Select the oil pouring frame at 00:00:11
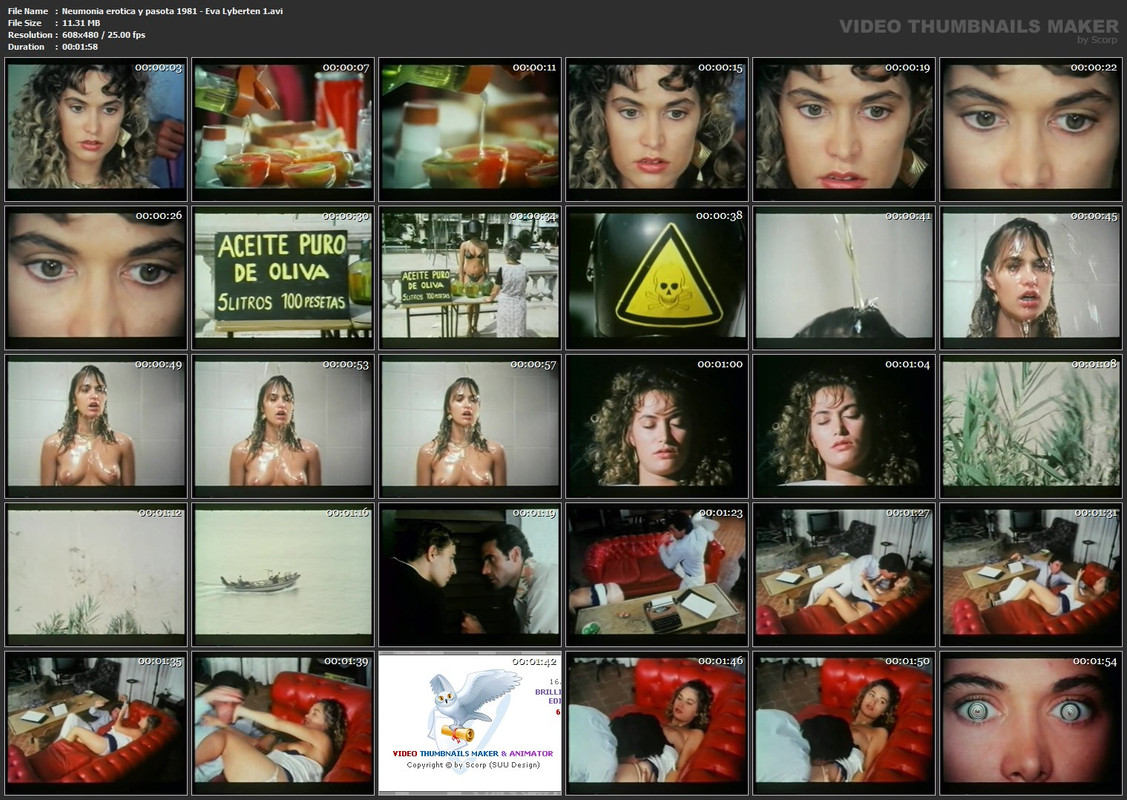This screenshot has height=800, width=1127. (469, 129)
